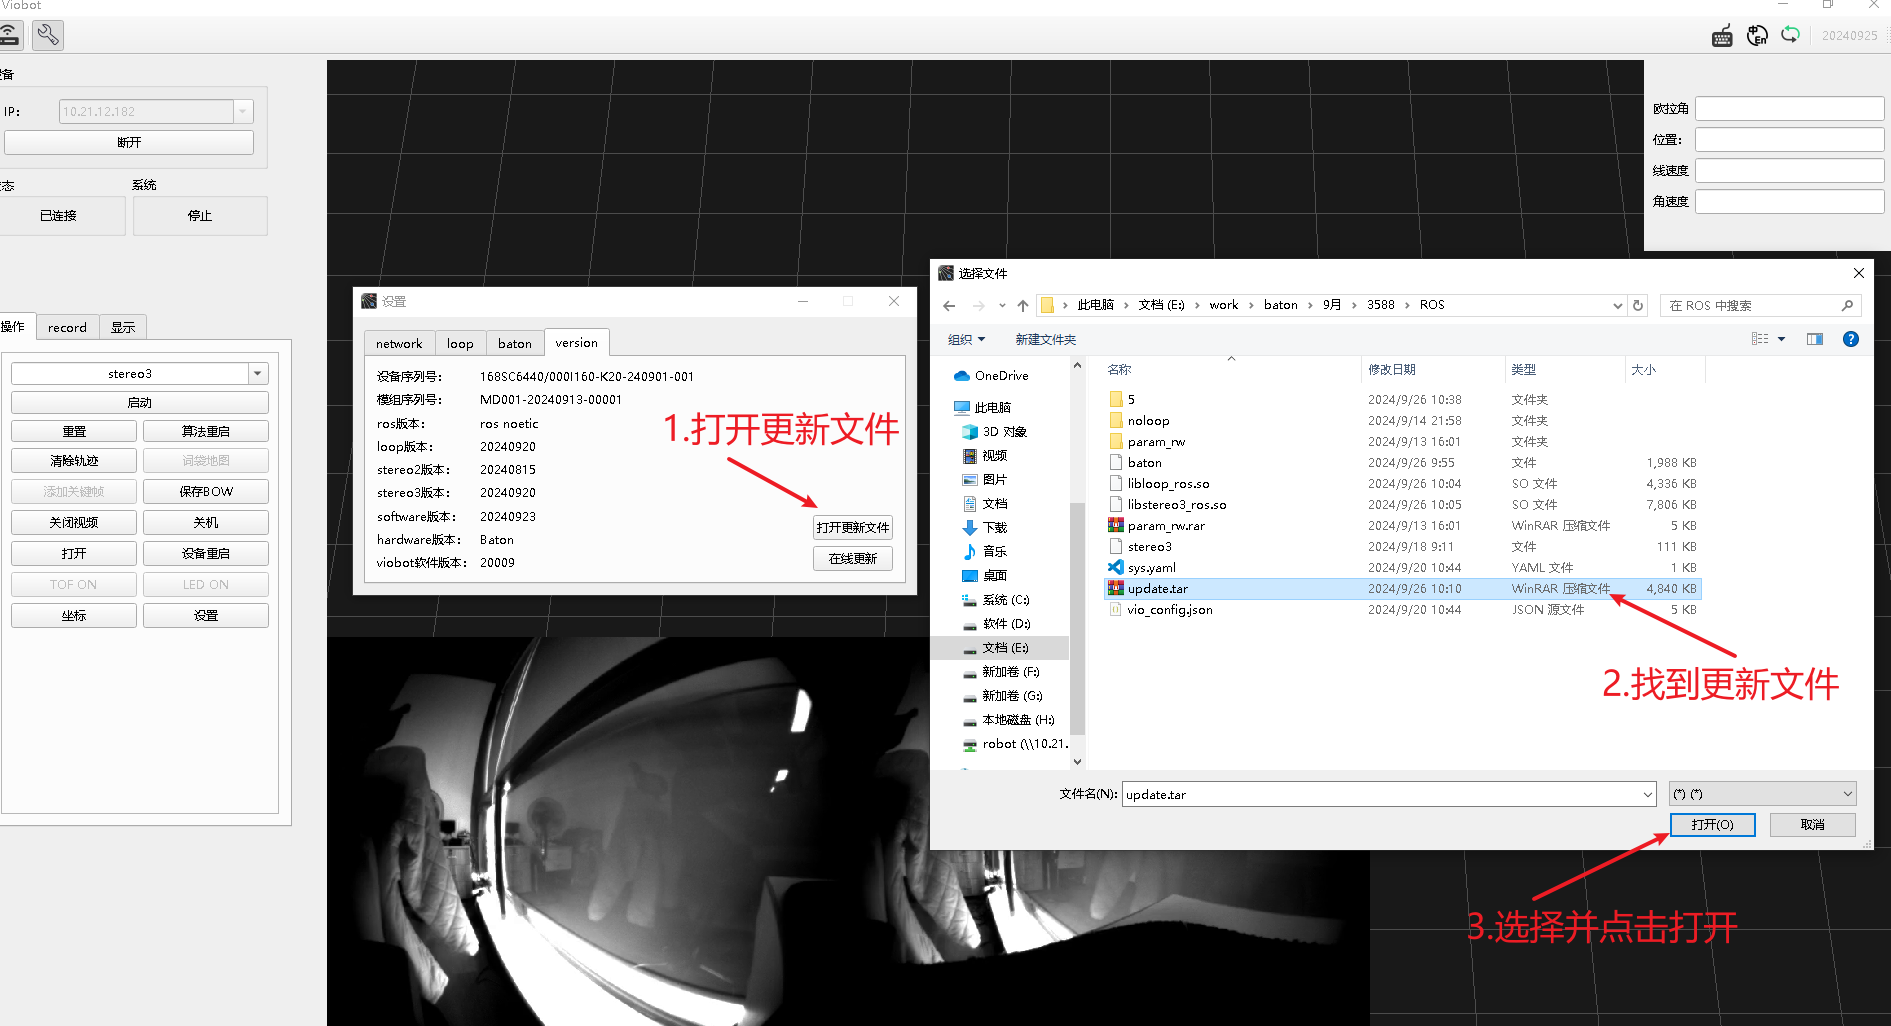
Task: Click the search magnifier icon in file dialog
Action: coord(1847,306)
